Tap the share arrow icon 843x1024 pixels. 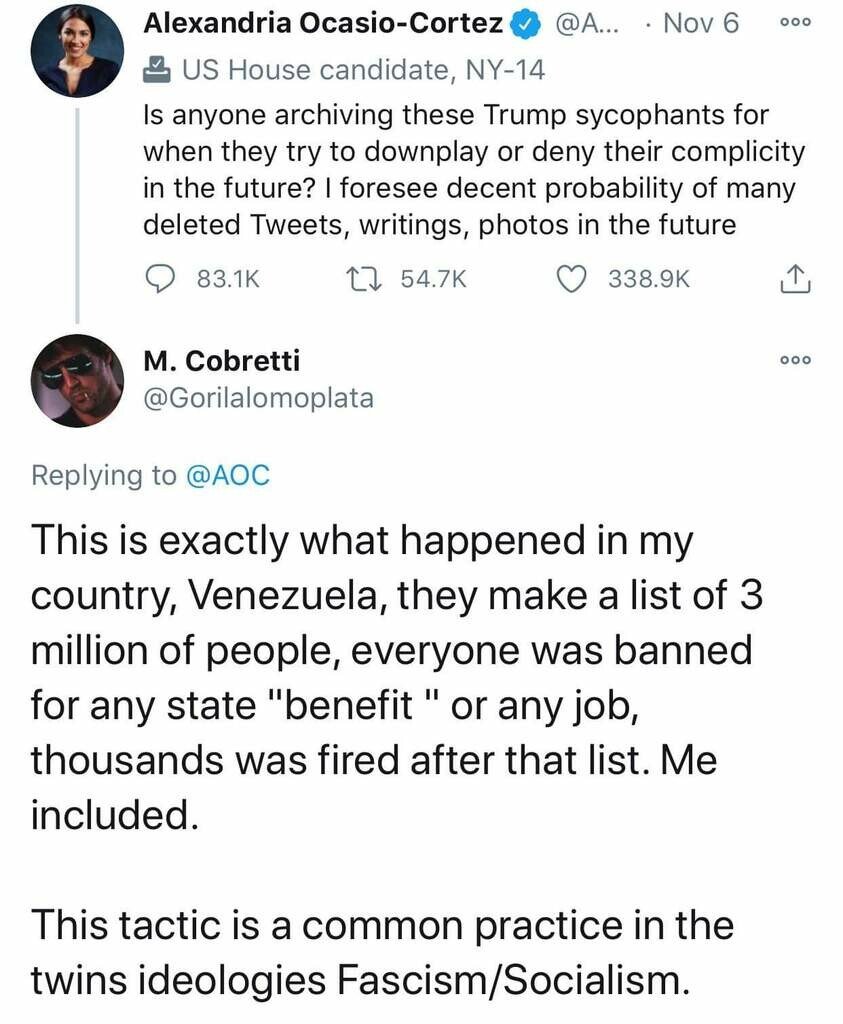coord(793,279)
